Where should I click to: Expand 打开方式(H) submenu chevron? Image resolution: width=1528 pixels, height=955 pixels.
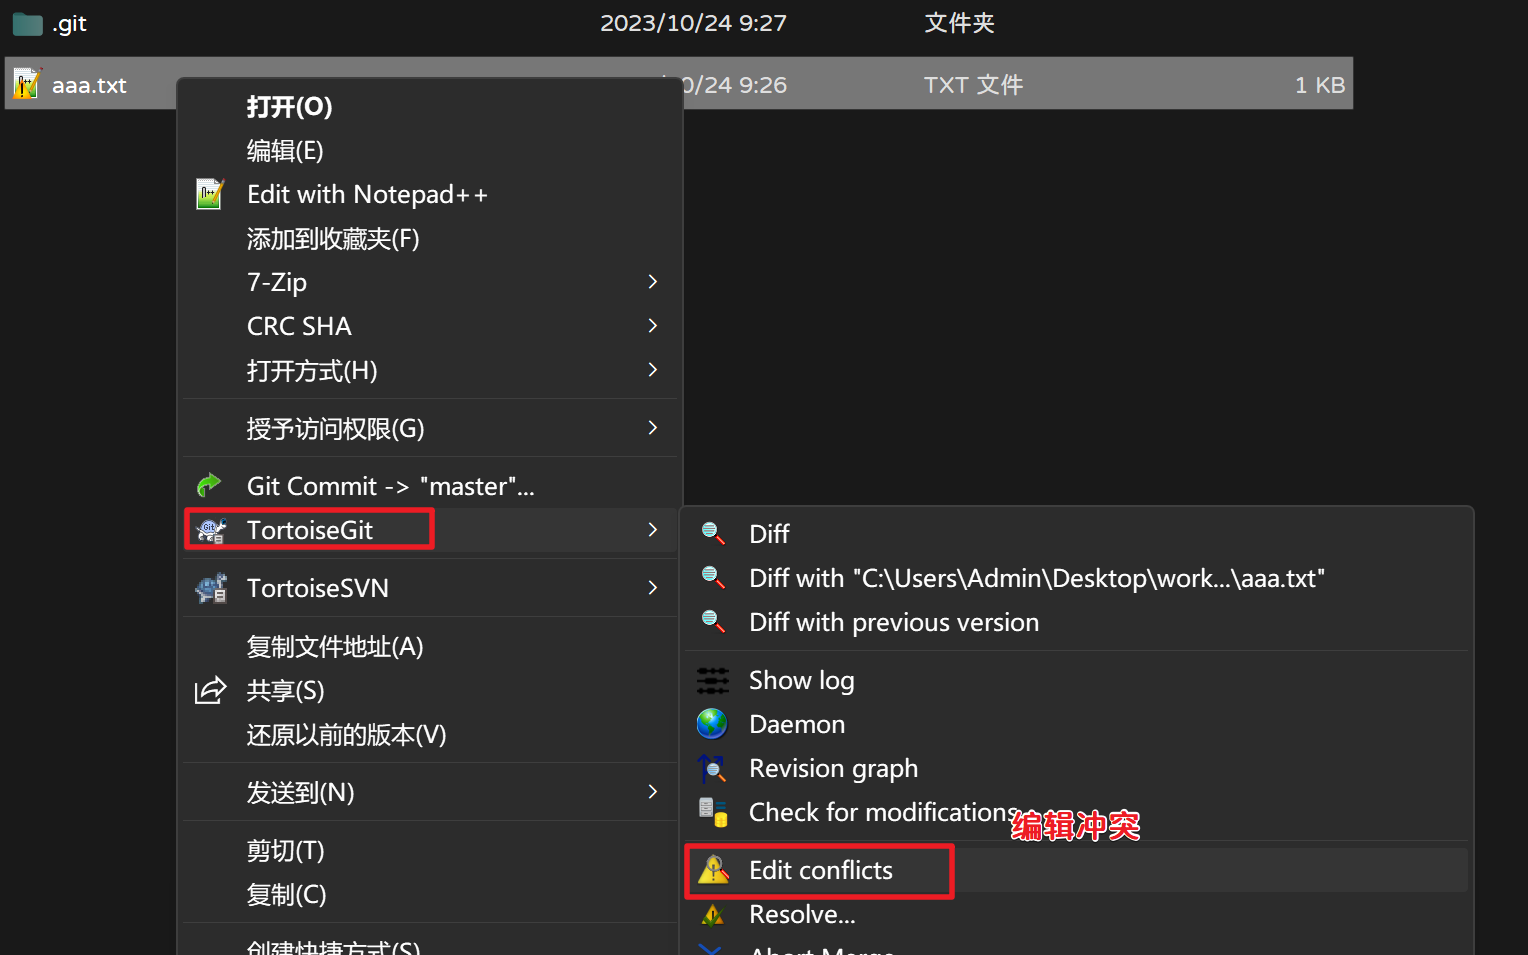[653, 370]
